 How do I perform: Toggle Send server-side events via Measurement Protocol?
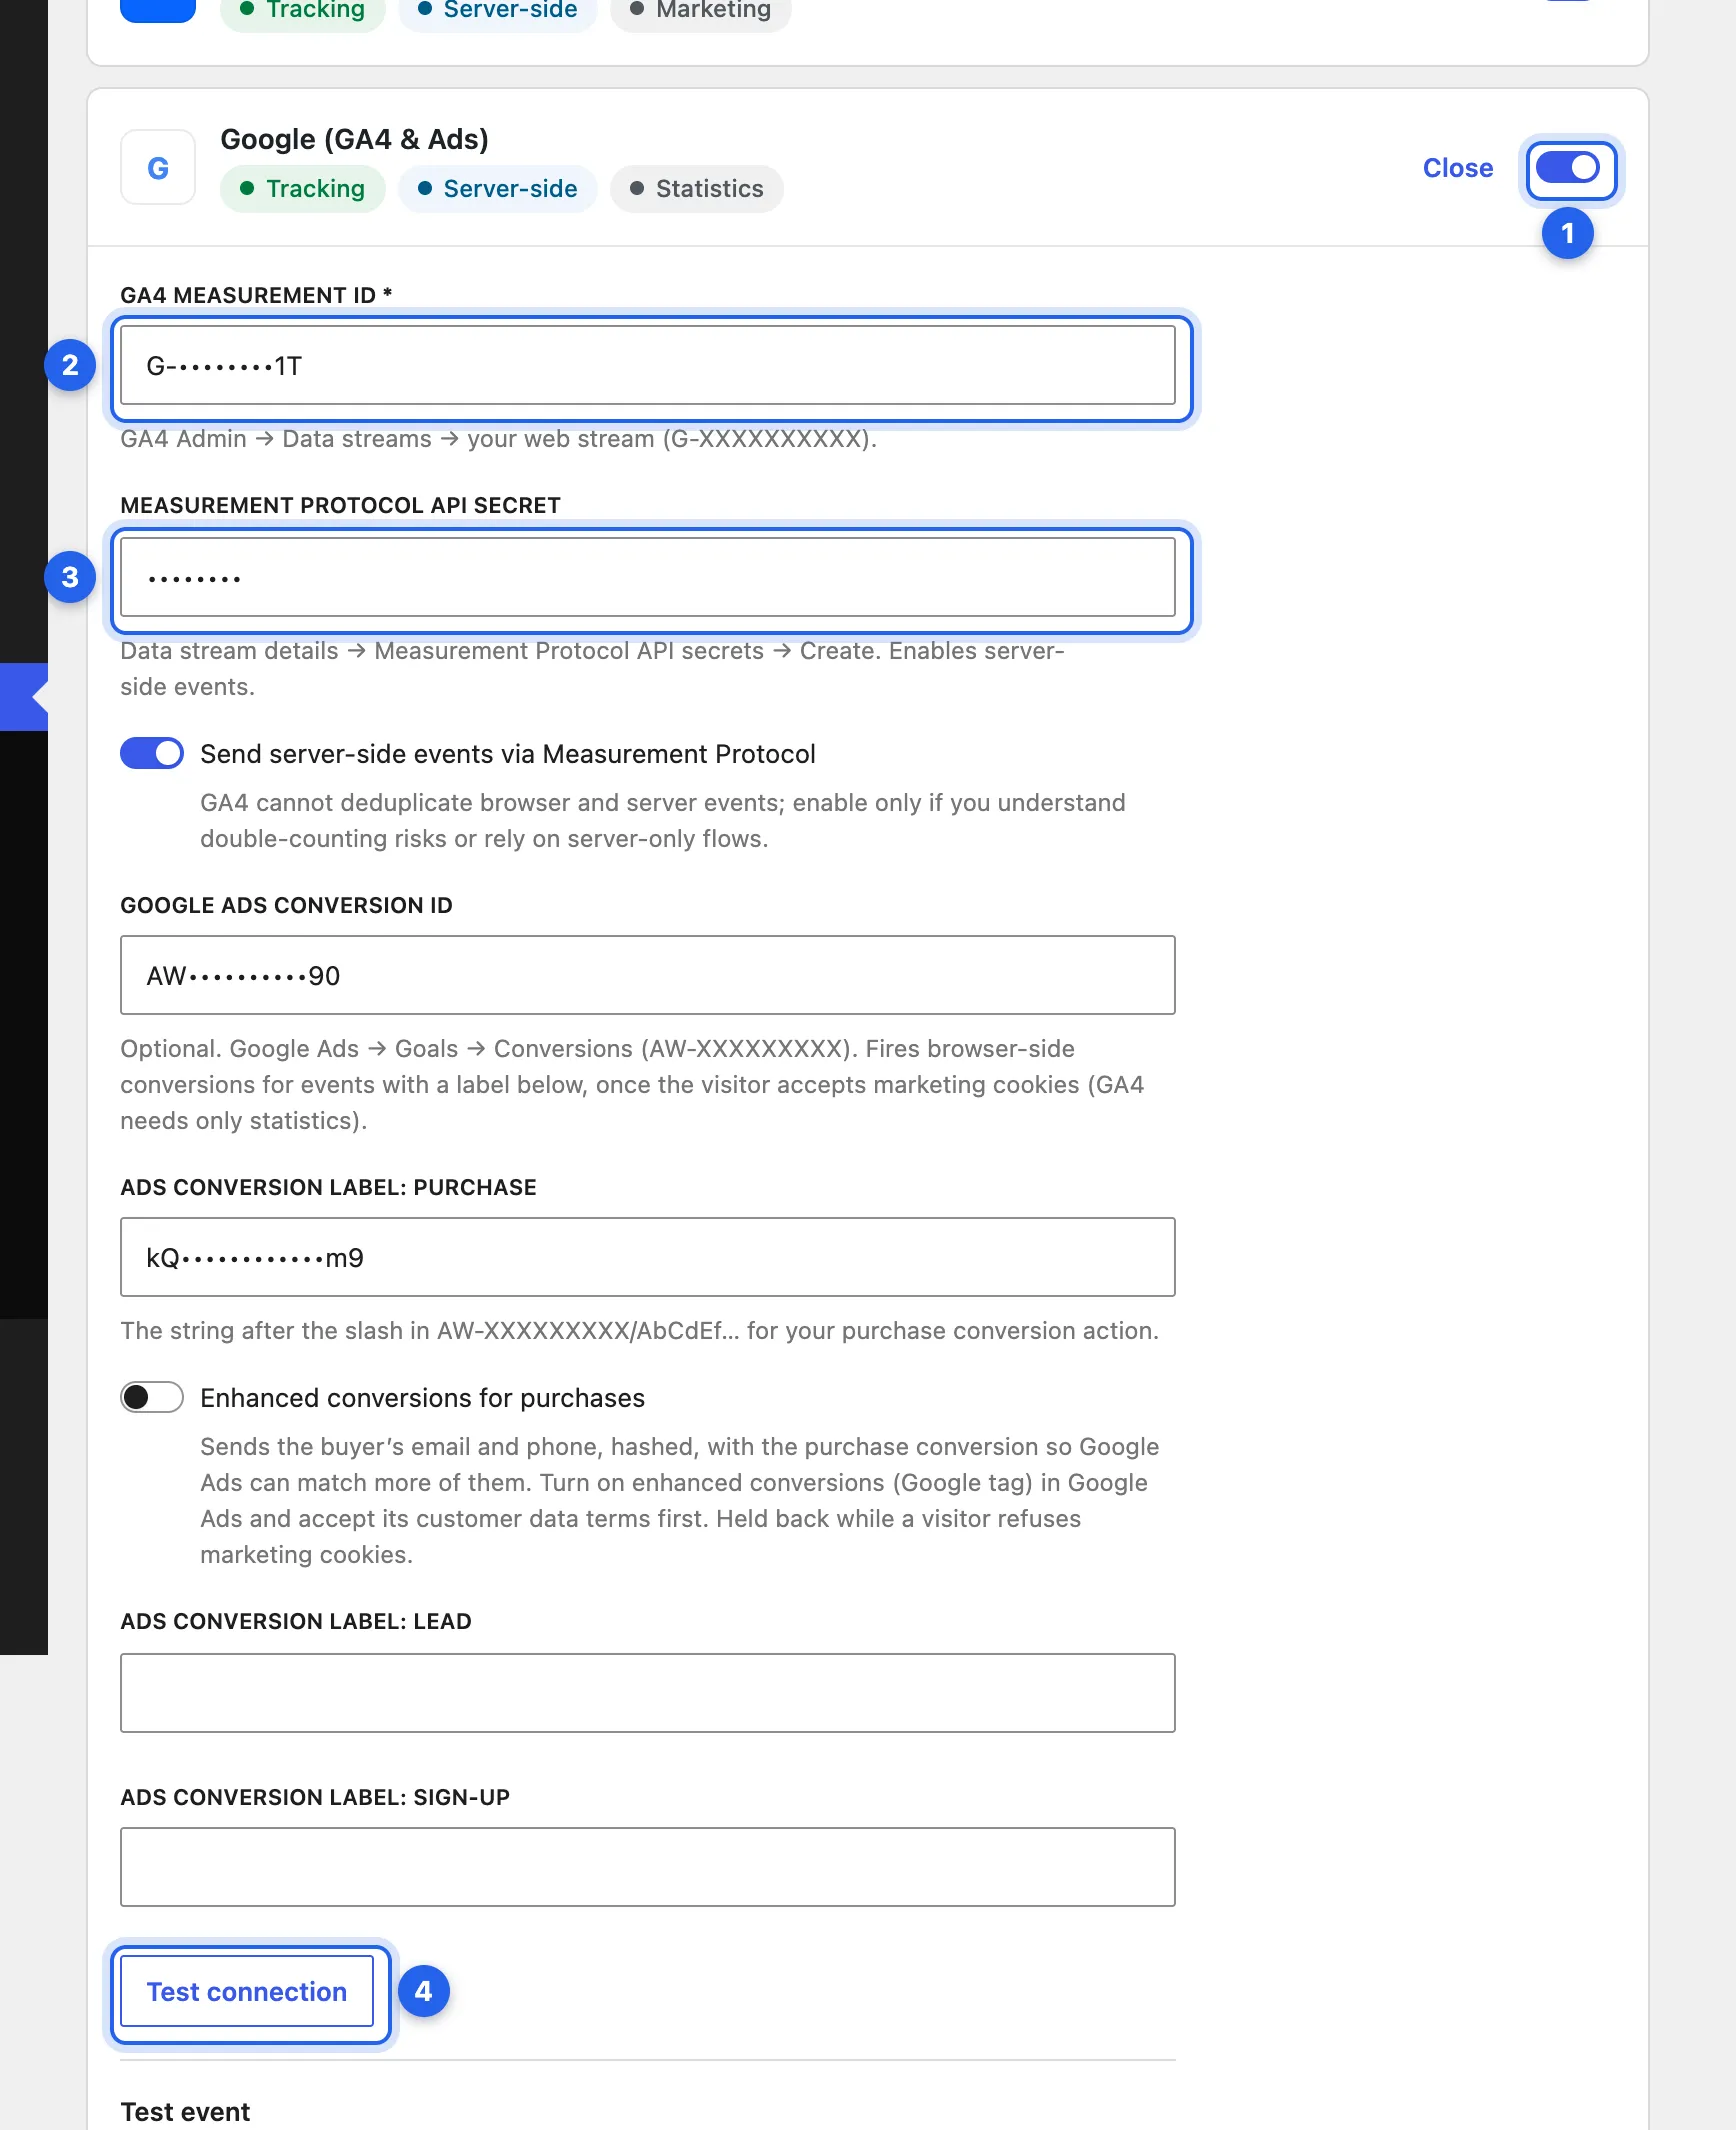[152, 753]
